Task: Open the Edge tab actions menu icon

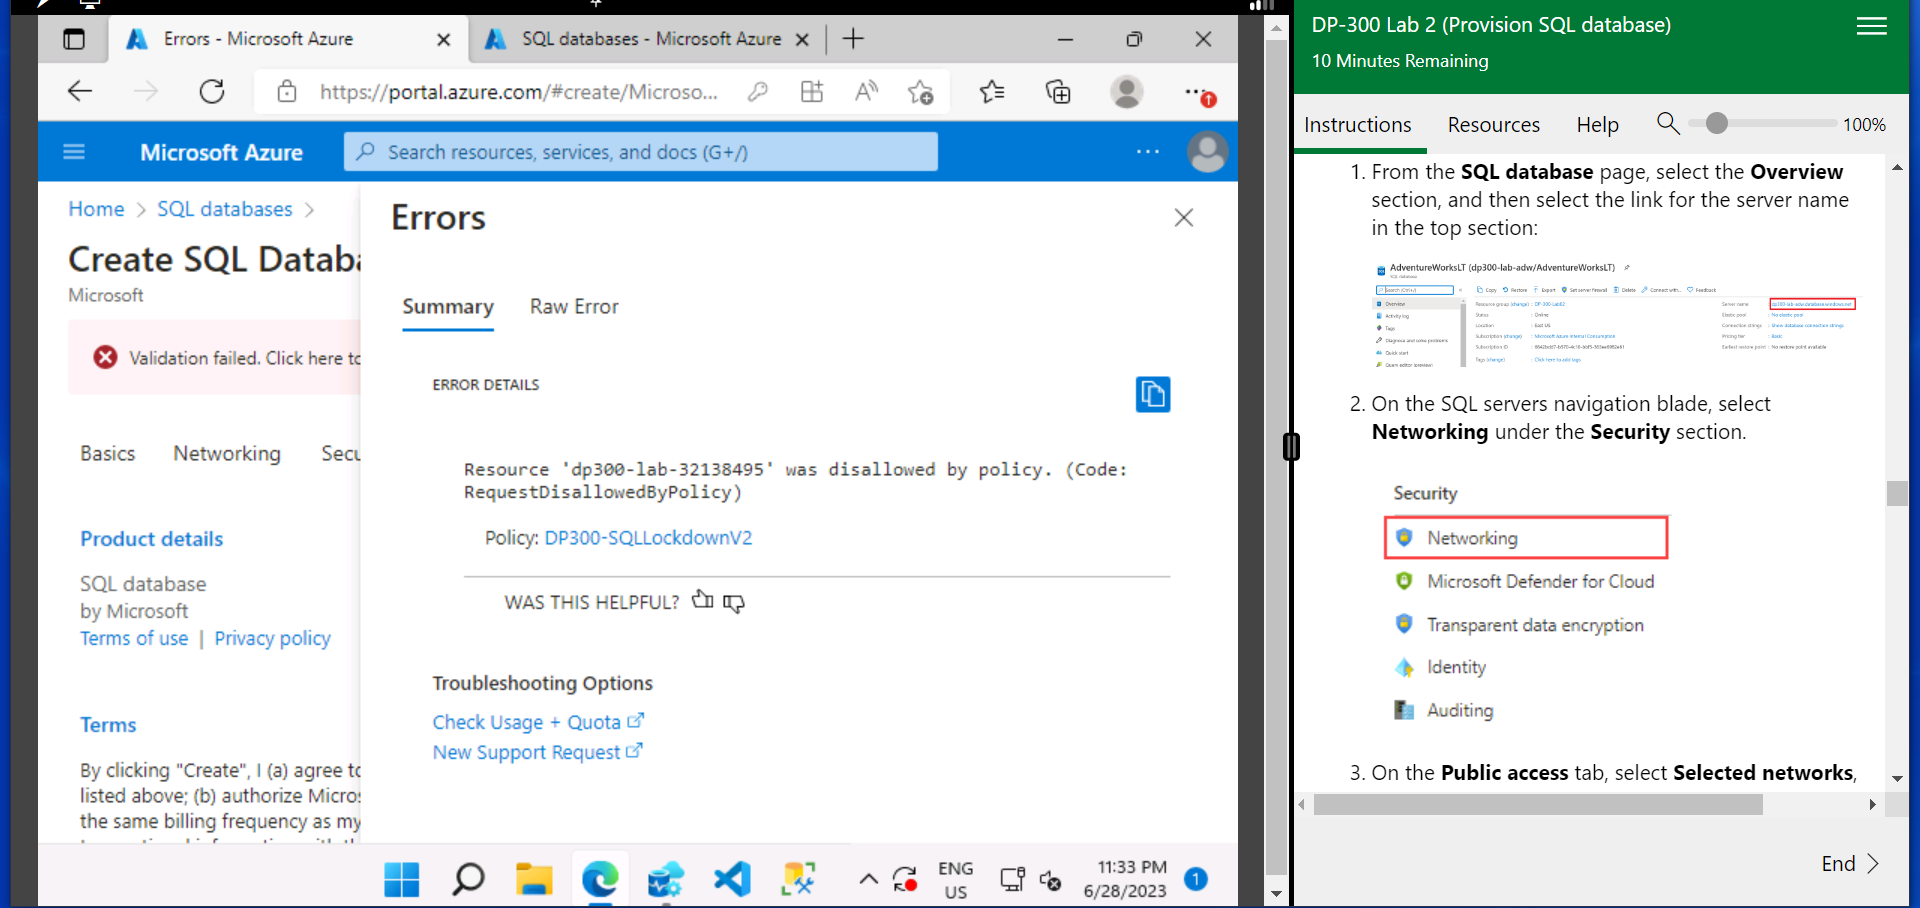Action: tap(74, 40)
